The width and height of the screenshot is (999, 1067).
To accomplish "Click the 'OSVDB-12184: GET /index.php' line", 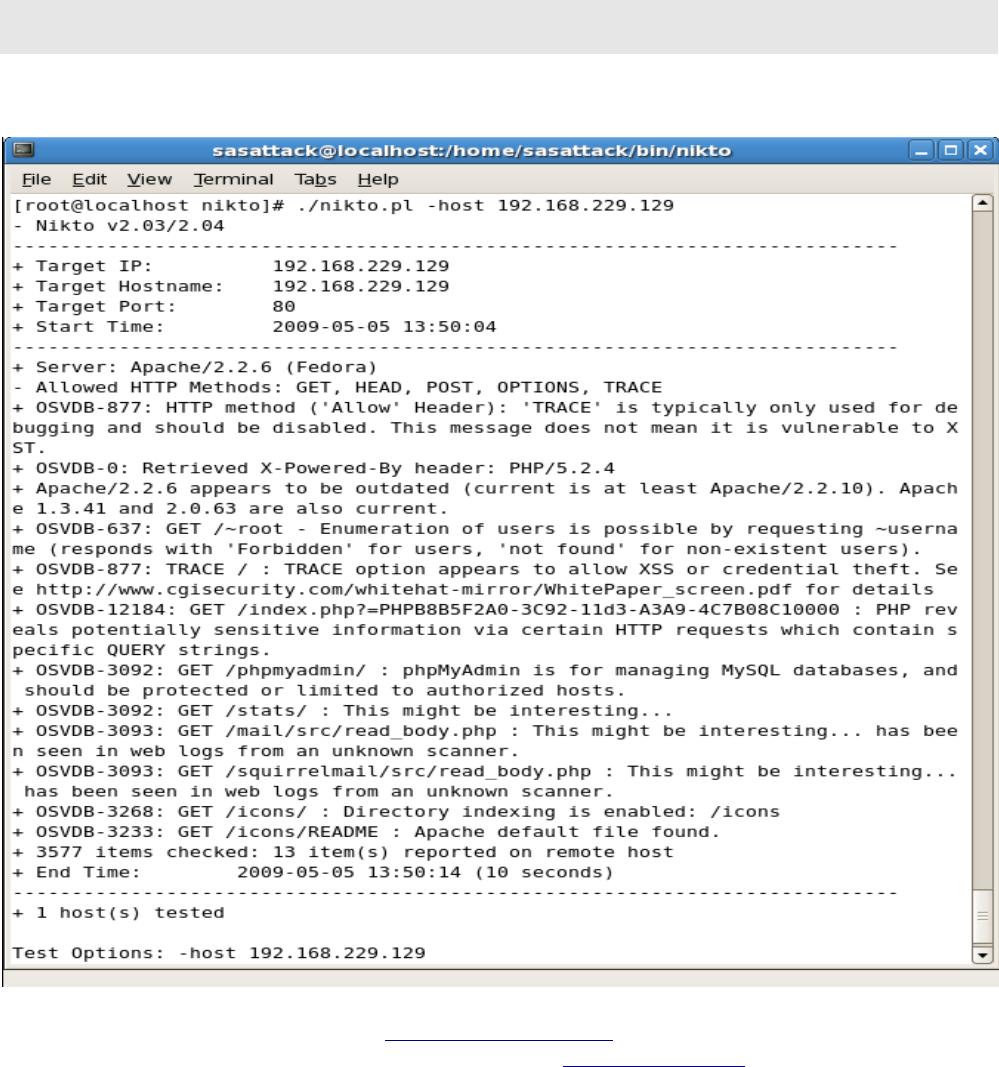I will point(485,610).
